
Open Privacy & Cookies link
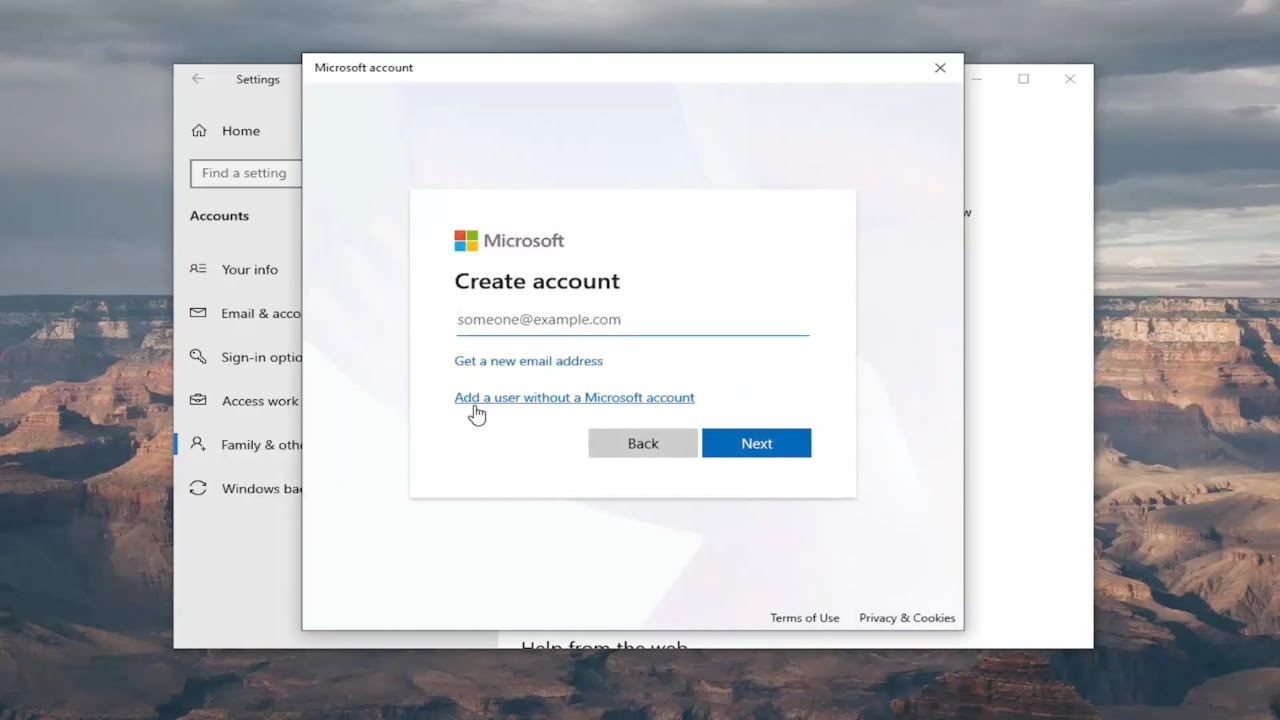(907, 618)
